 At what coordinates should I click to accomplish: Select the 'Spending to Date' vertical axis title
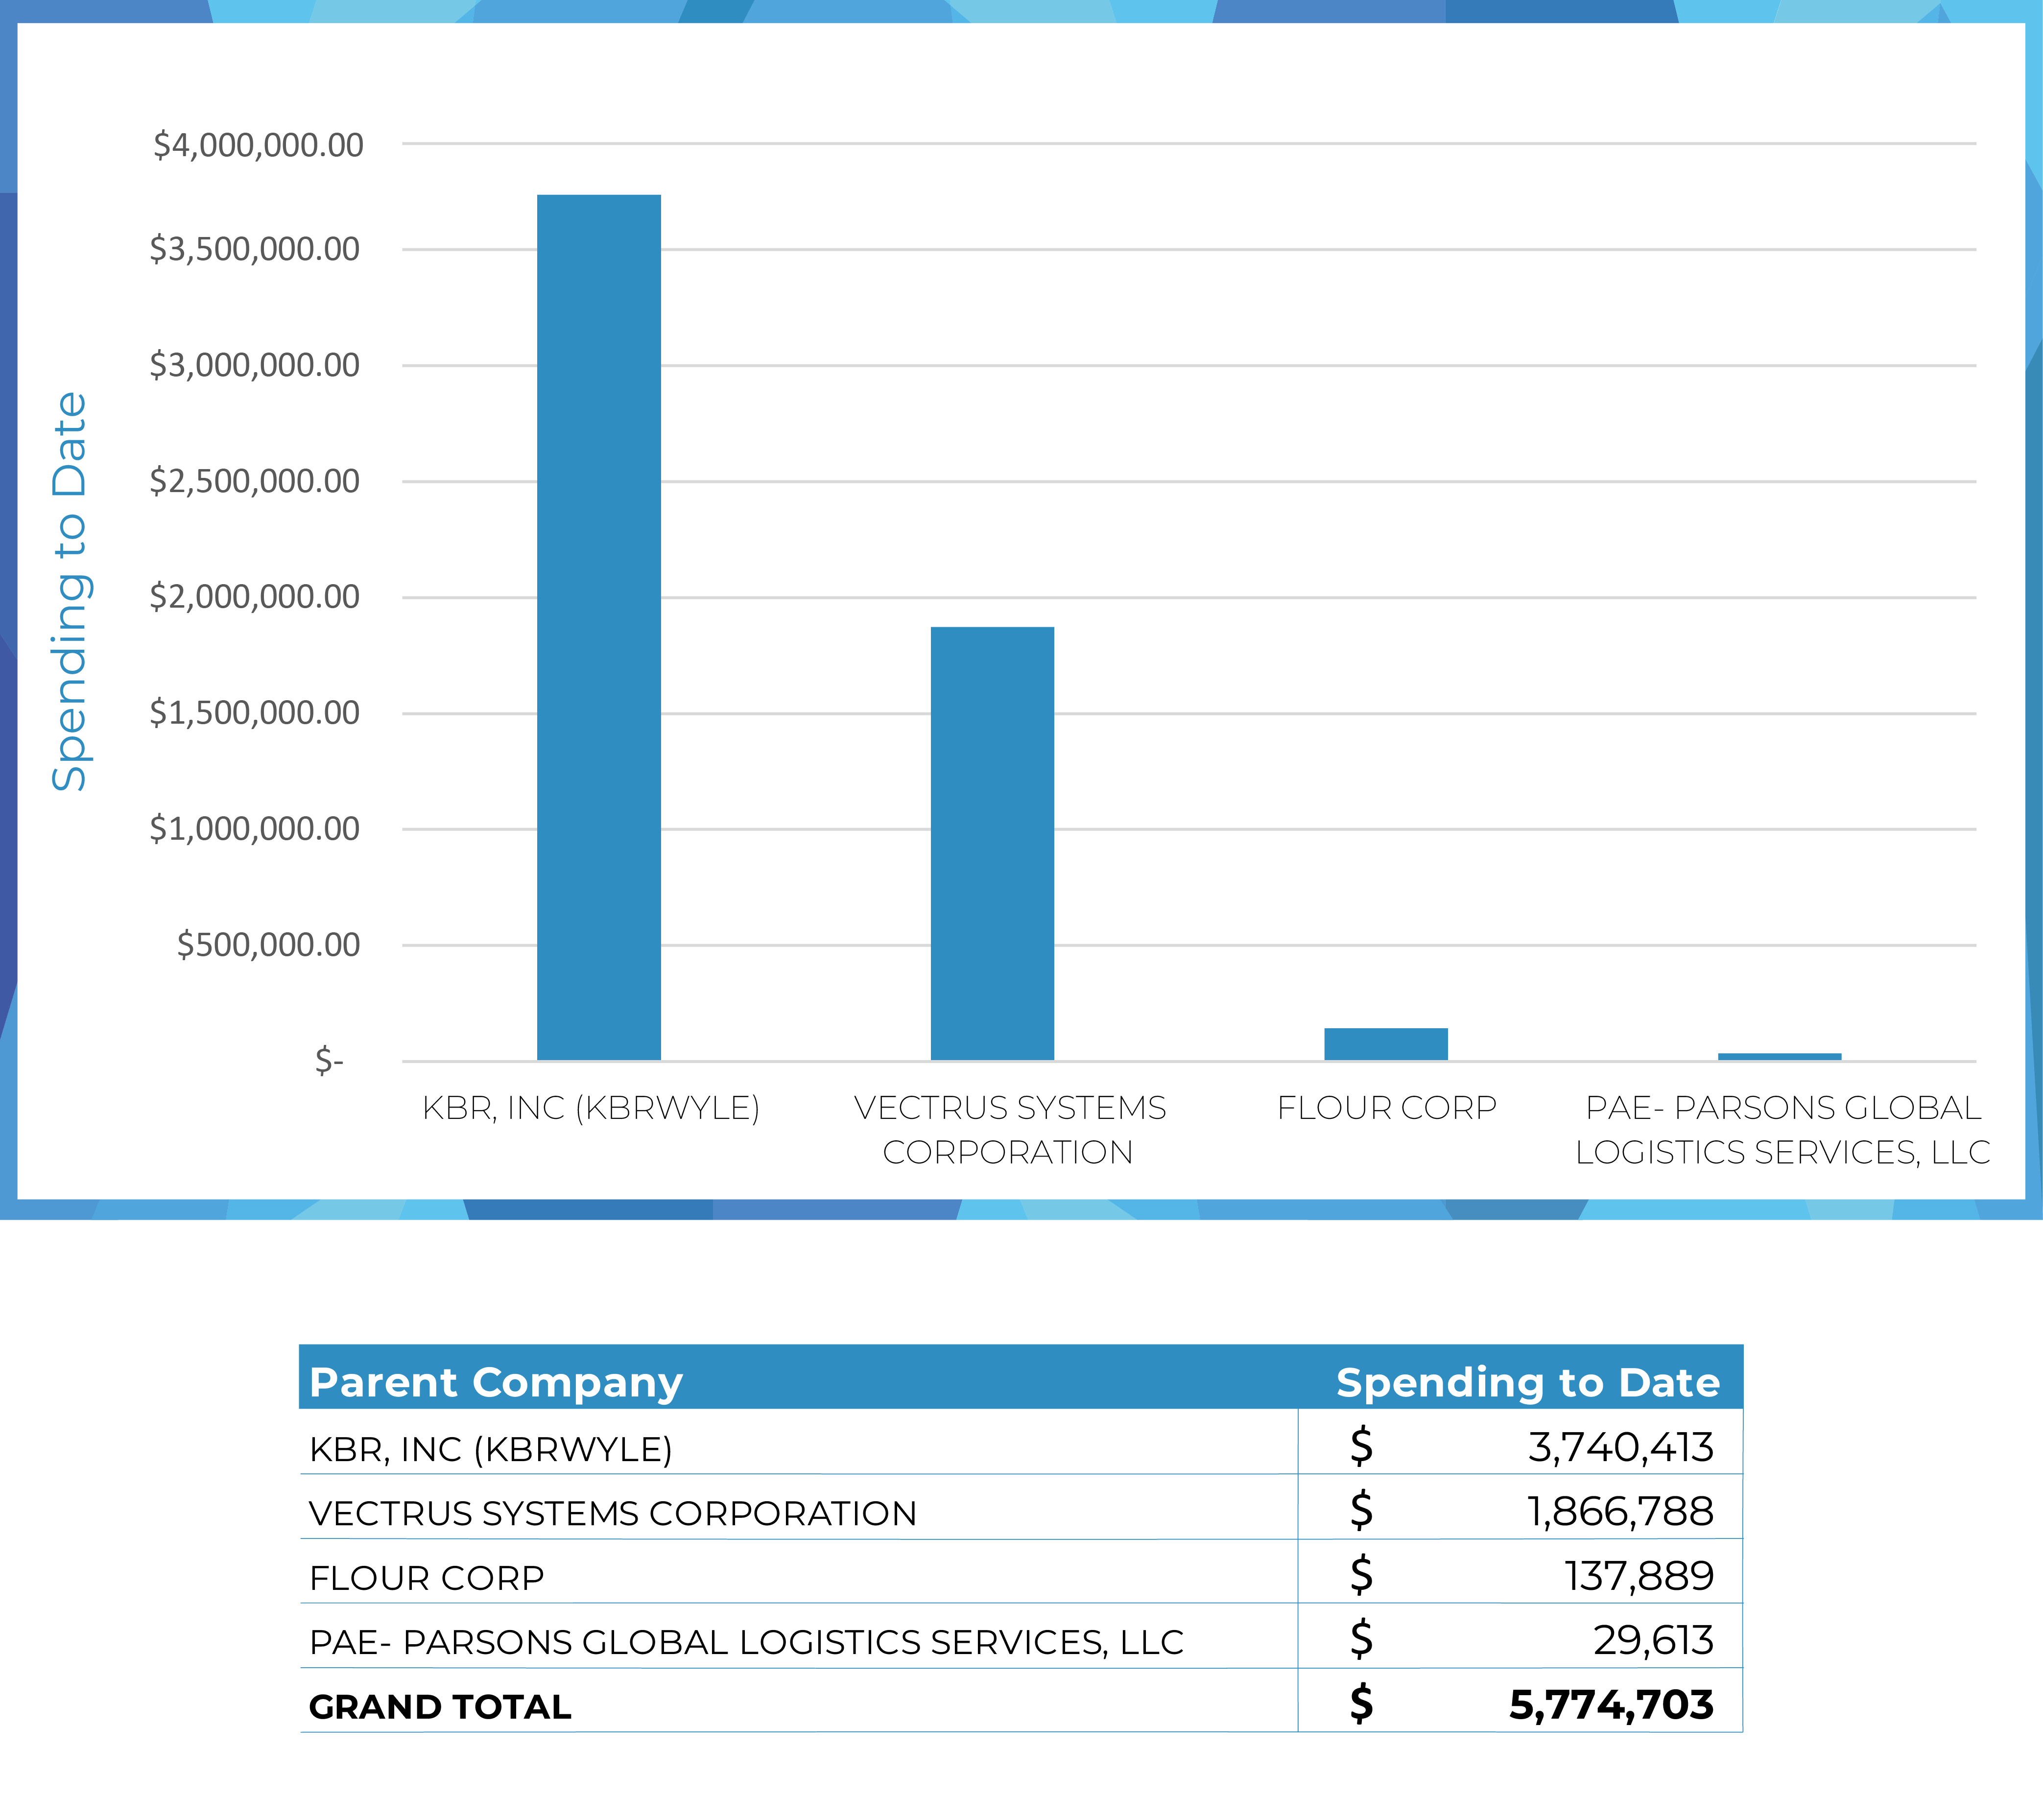(70, 592)
